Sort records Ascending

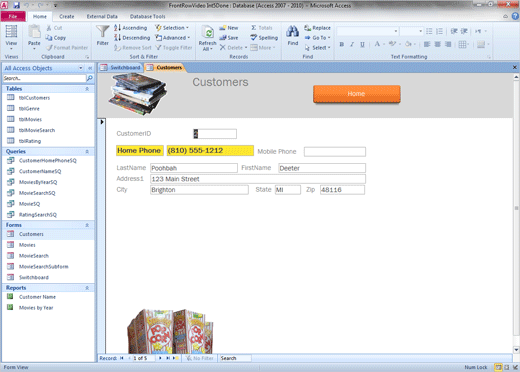[x=130, y=28]
